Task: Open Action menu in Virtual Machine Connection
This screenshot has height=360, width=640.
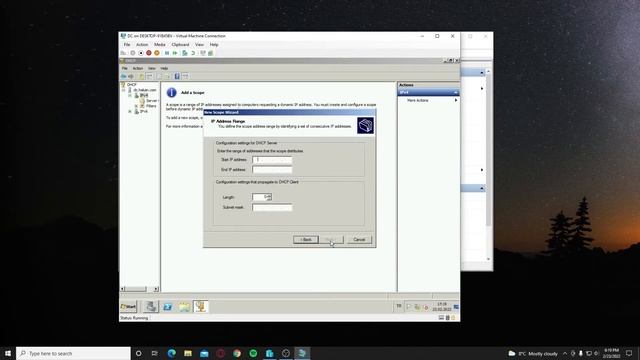Action: click(x=142, y=44)
